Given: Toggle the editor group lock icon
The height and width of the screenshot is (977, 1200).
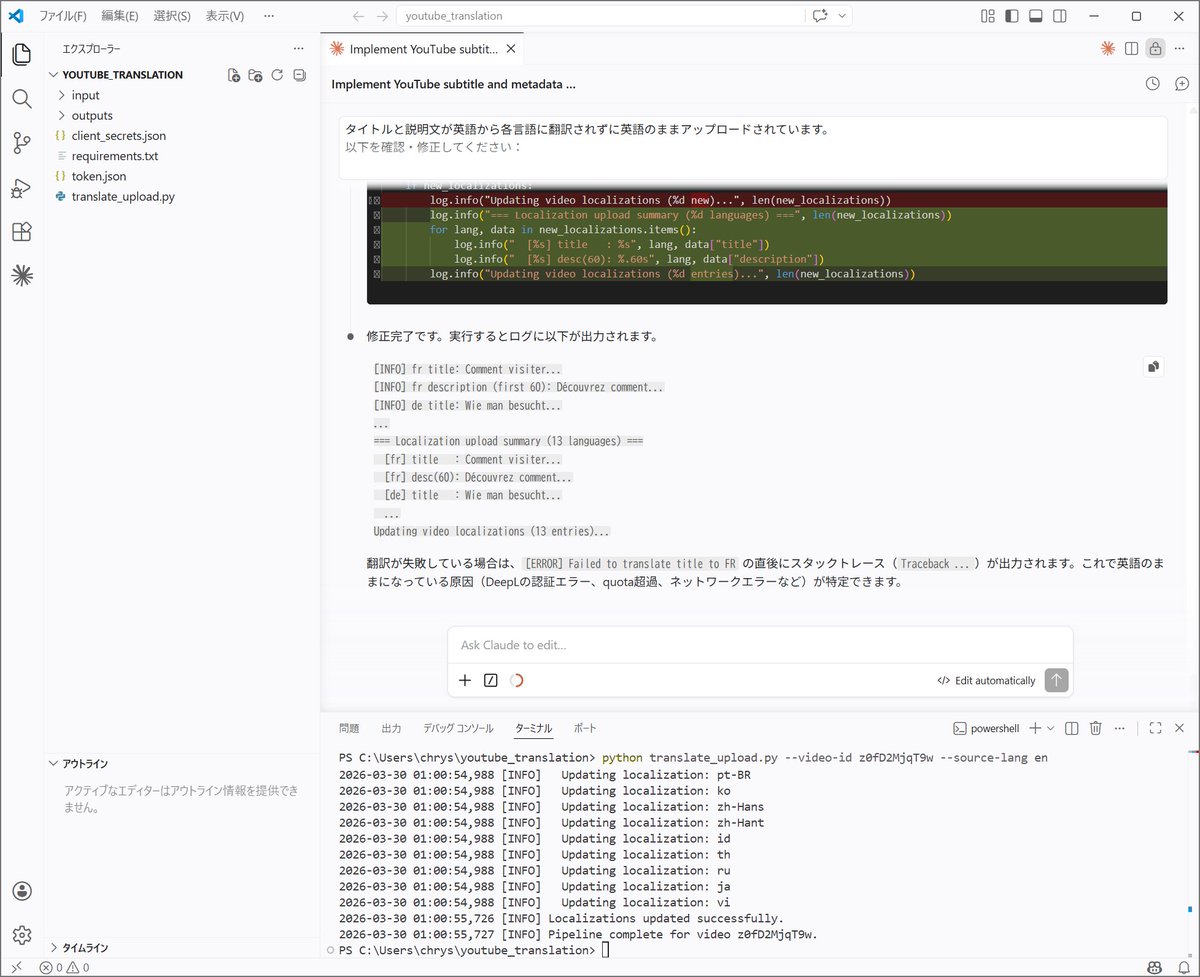Looking at the screenshot, I should click(x=1156, y=48).
